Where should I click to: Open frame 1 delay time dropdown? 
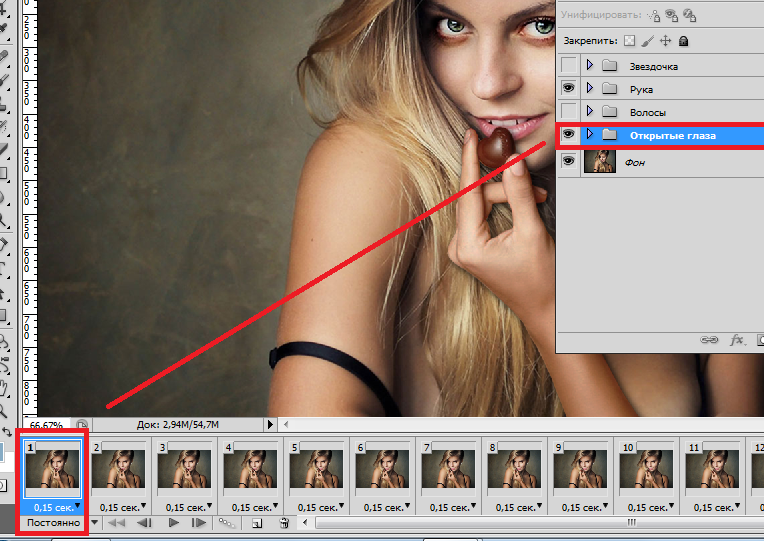click(x=77, y=507)
